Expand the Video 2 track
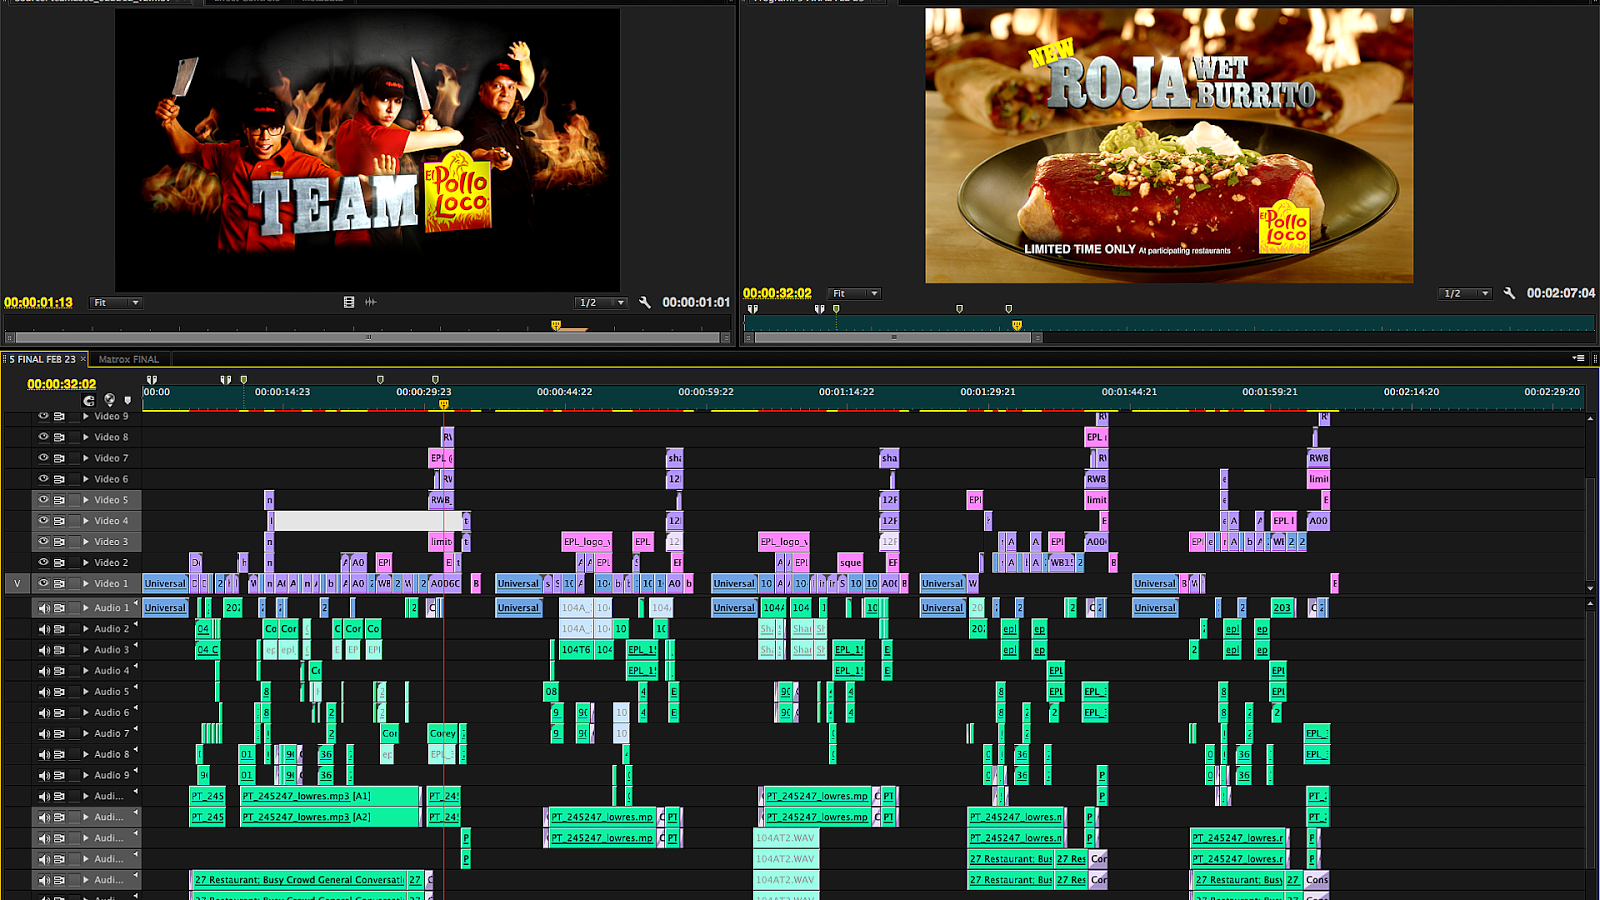 [x=86, y=562]
